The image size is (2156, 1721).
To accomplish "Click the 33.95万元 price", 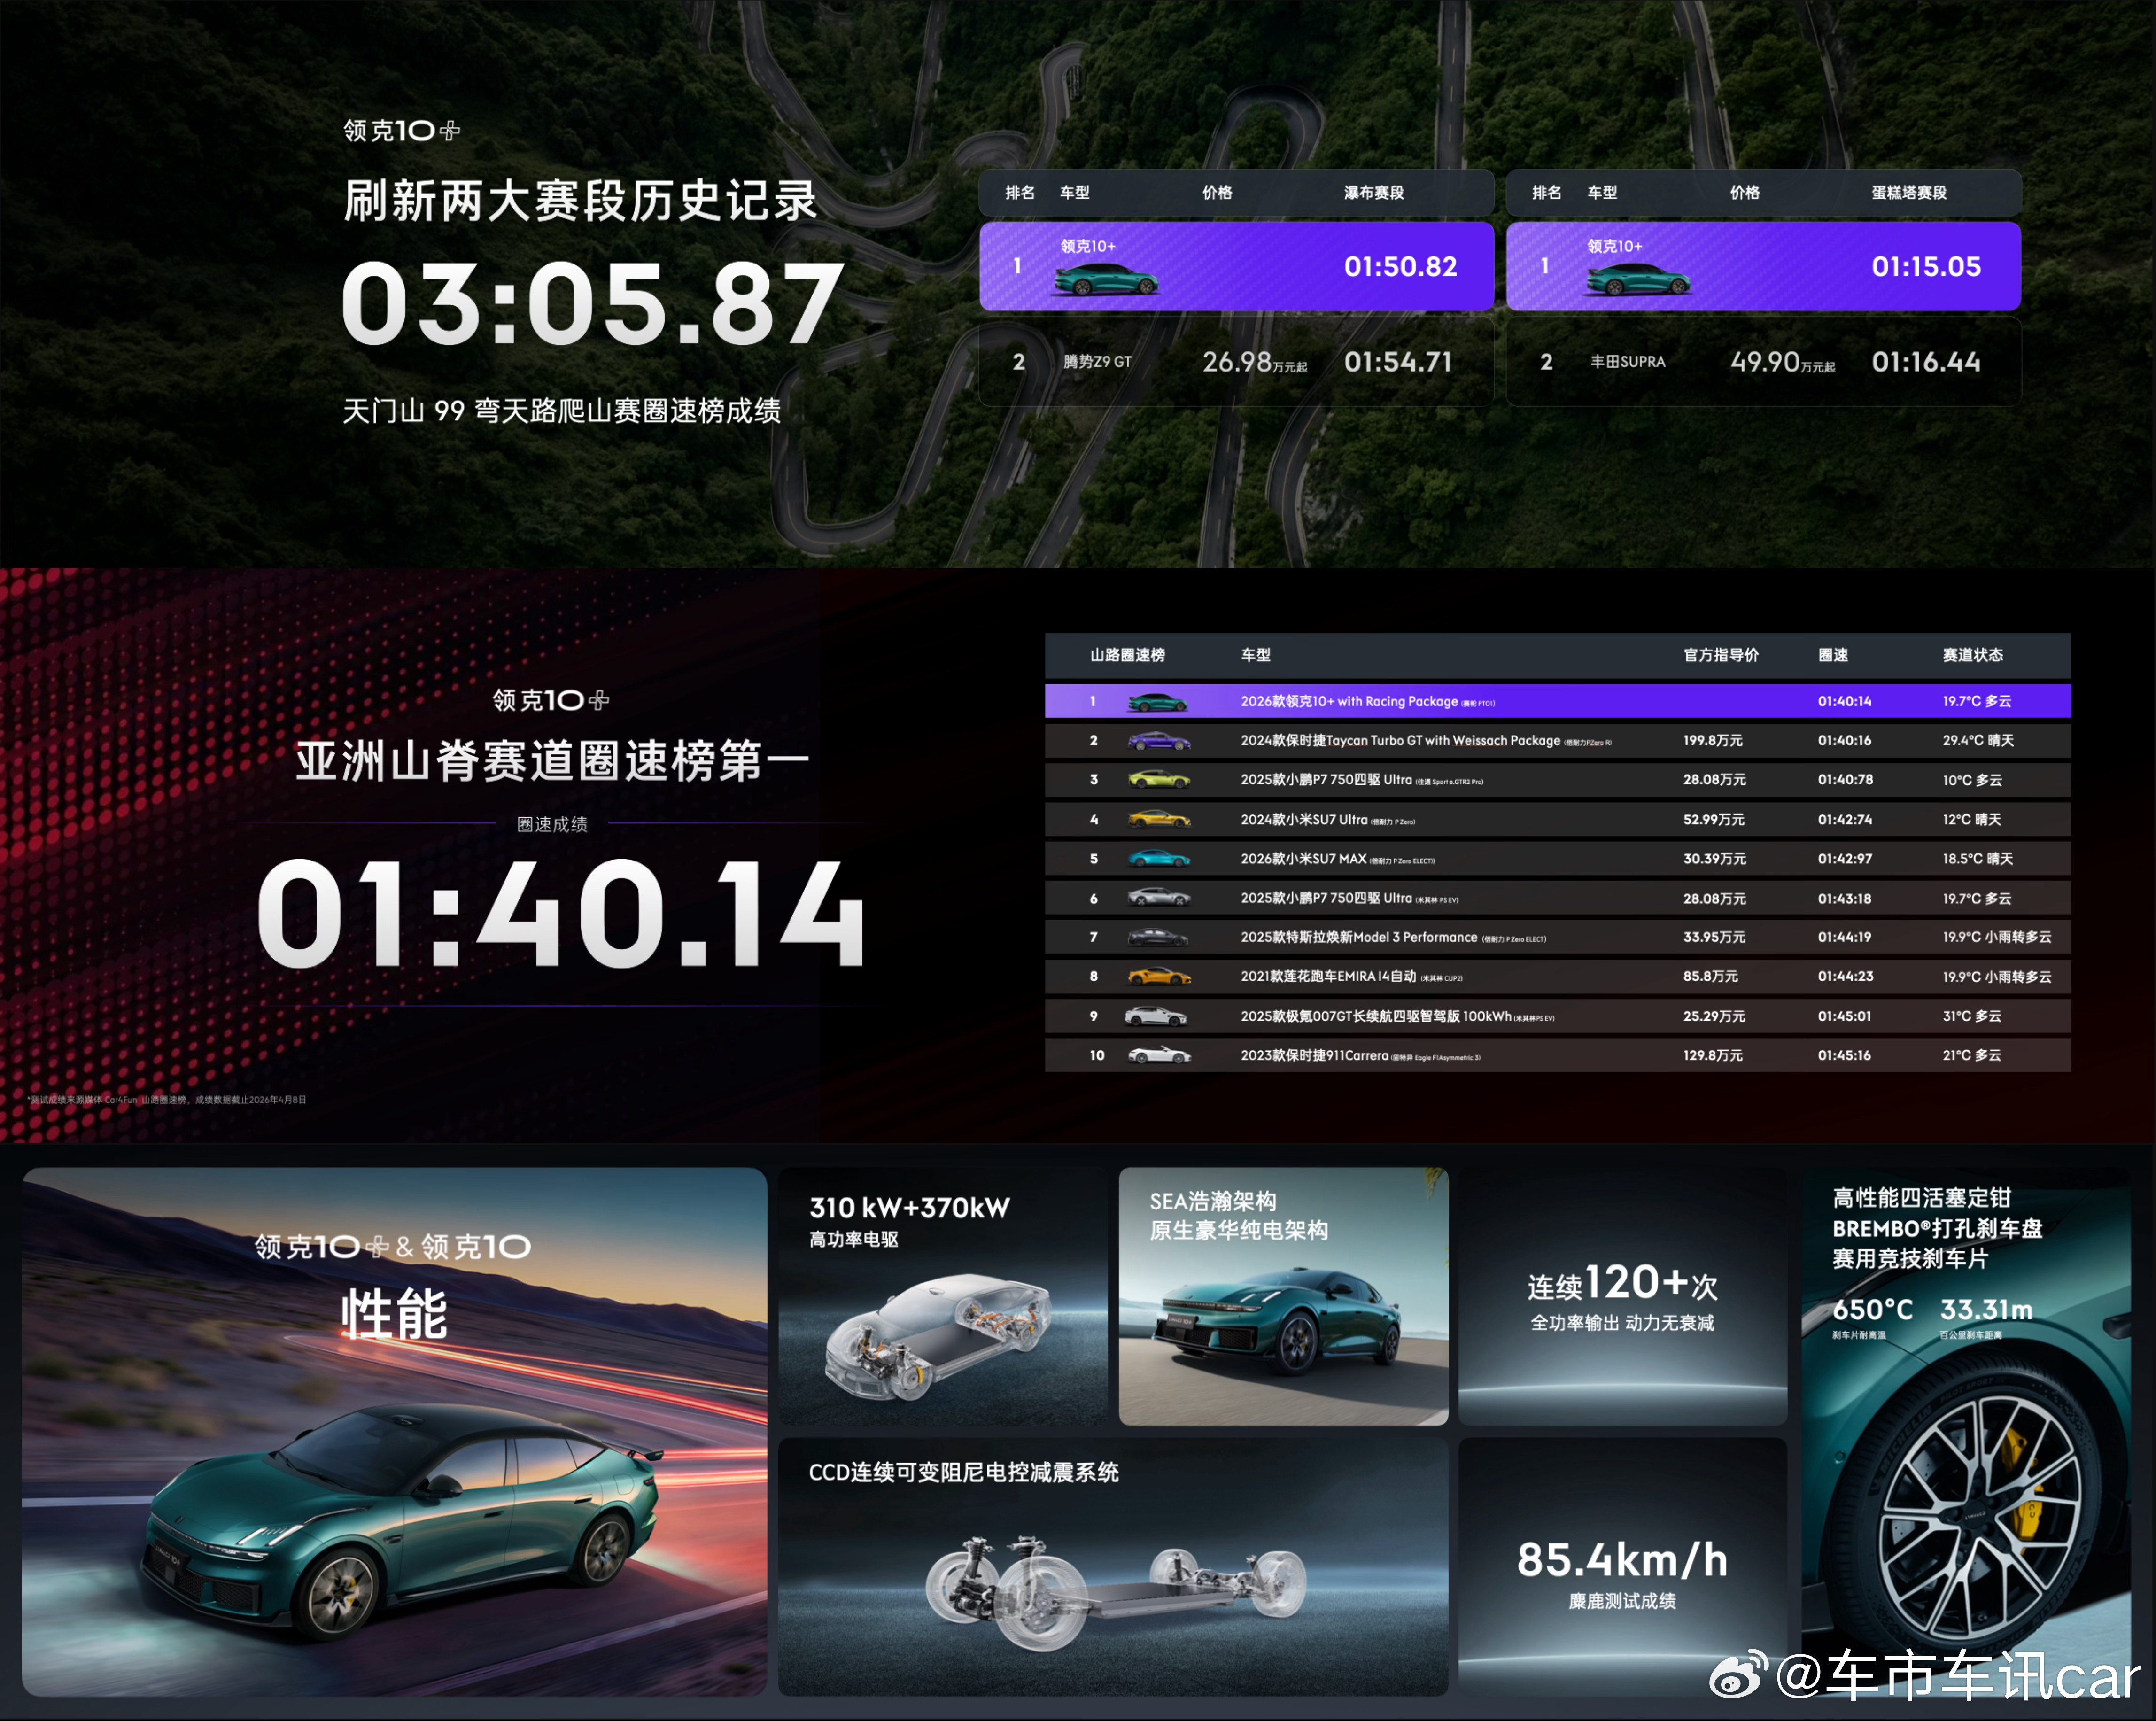I will tap(1714, 938).
